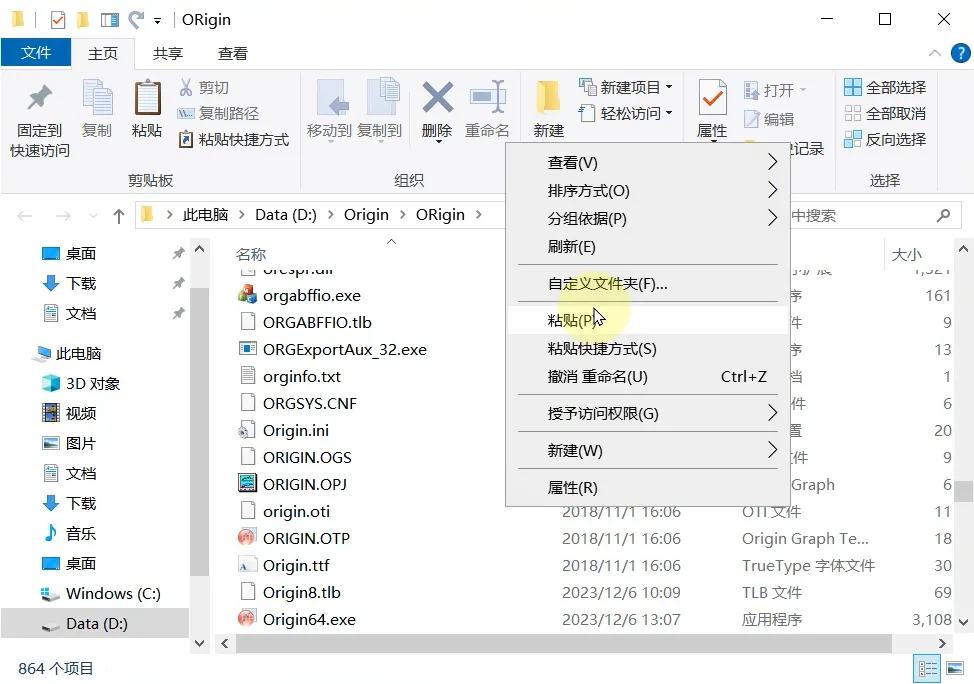The height and width of the screenshot is (684, 974).
Task: Open the File (文件) tab
Action: (36, 53)
